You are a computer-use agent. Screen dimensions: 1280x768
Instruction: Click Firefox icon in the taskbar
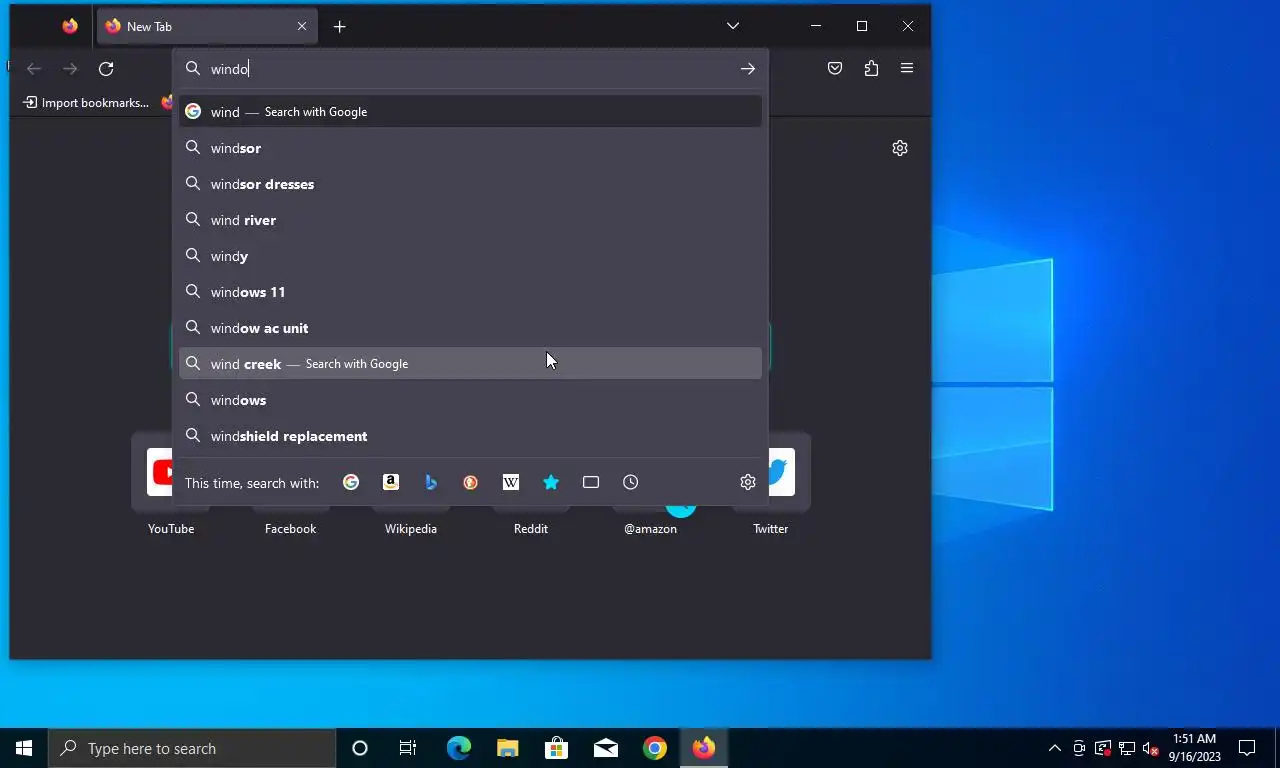point(704,748)
